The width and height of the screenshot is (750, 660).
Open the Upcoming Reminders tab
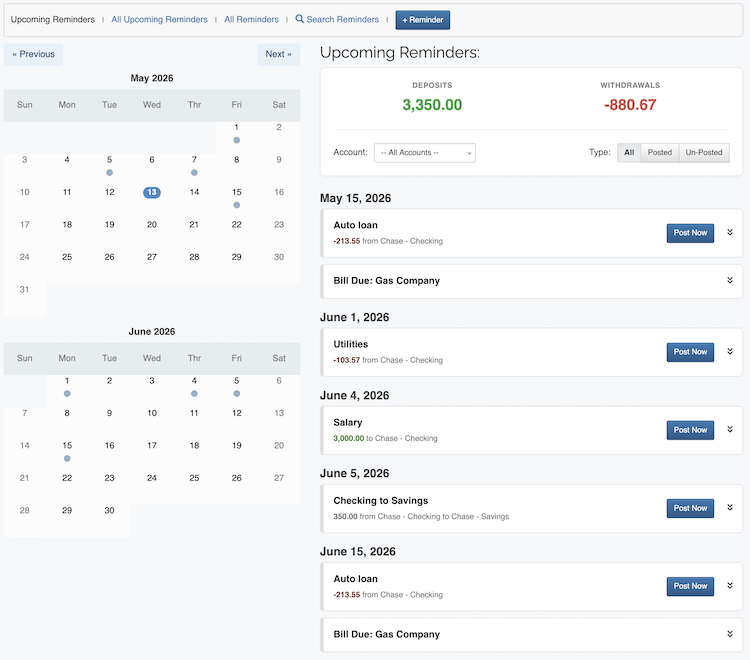pyautogui.click(x=53, y=20)
